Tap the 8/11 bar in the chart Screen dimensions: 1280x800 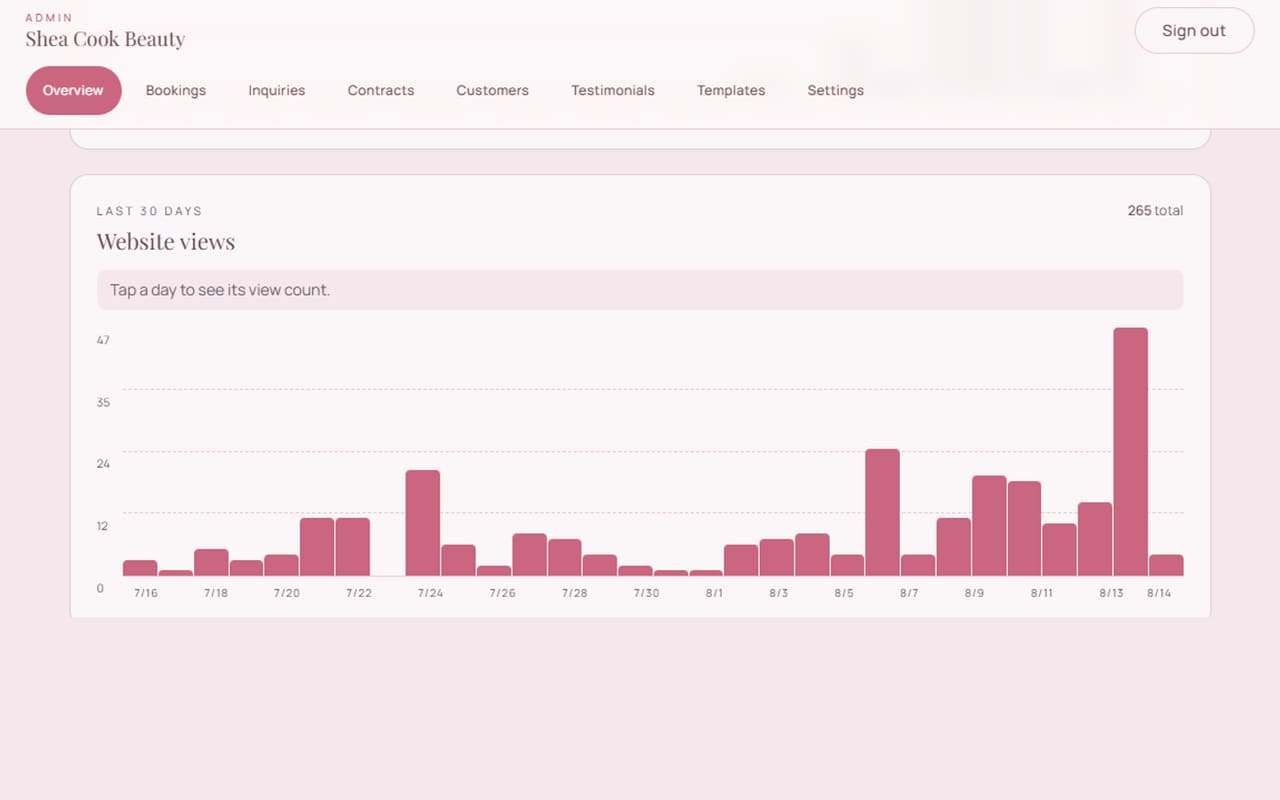[1060, 550]
